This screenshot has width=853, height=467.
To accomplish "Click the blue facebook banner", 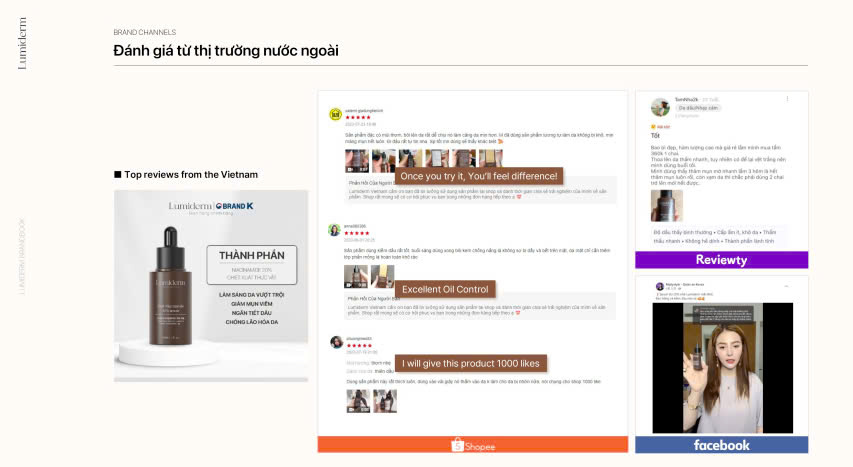I will coord(721,445).
